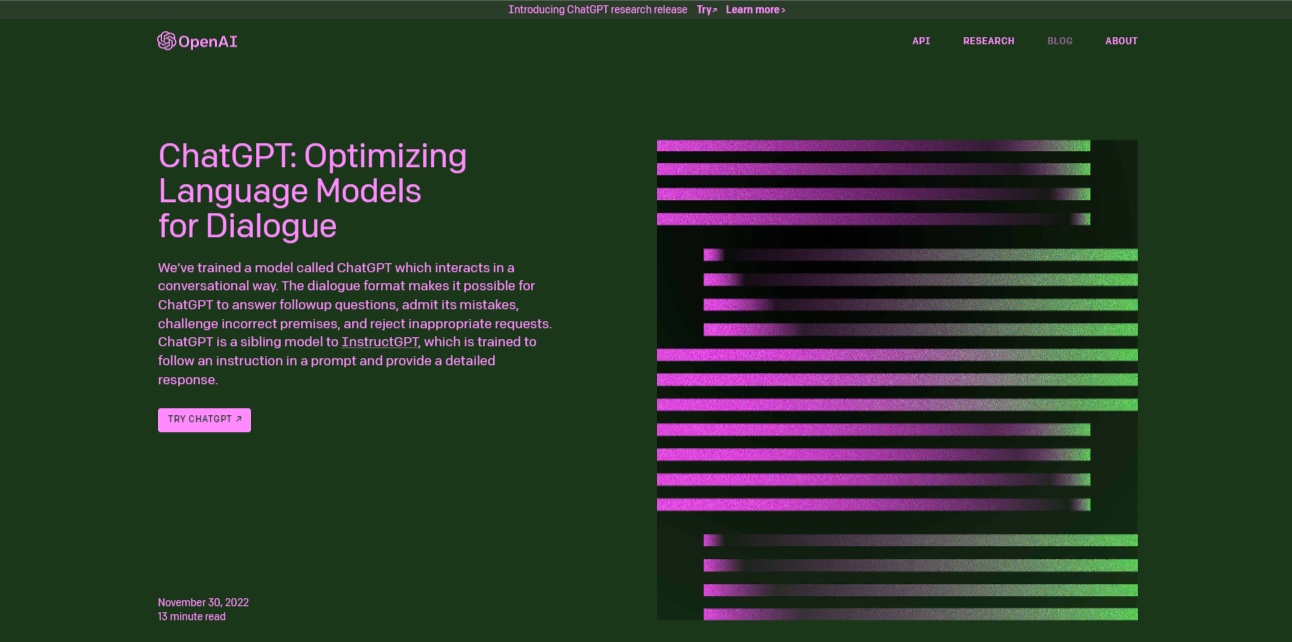
Task: Click the intro paragraph about ChatGPT
Action: (355, 323)
